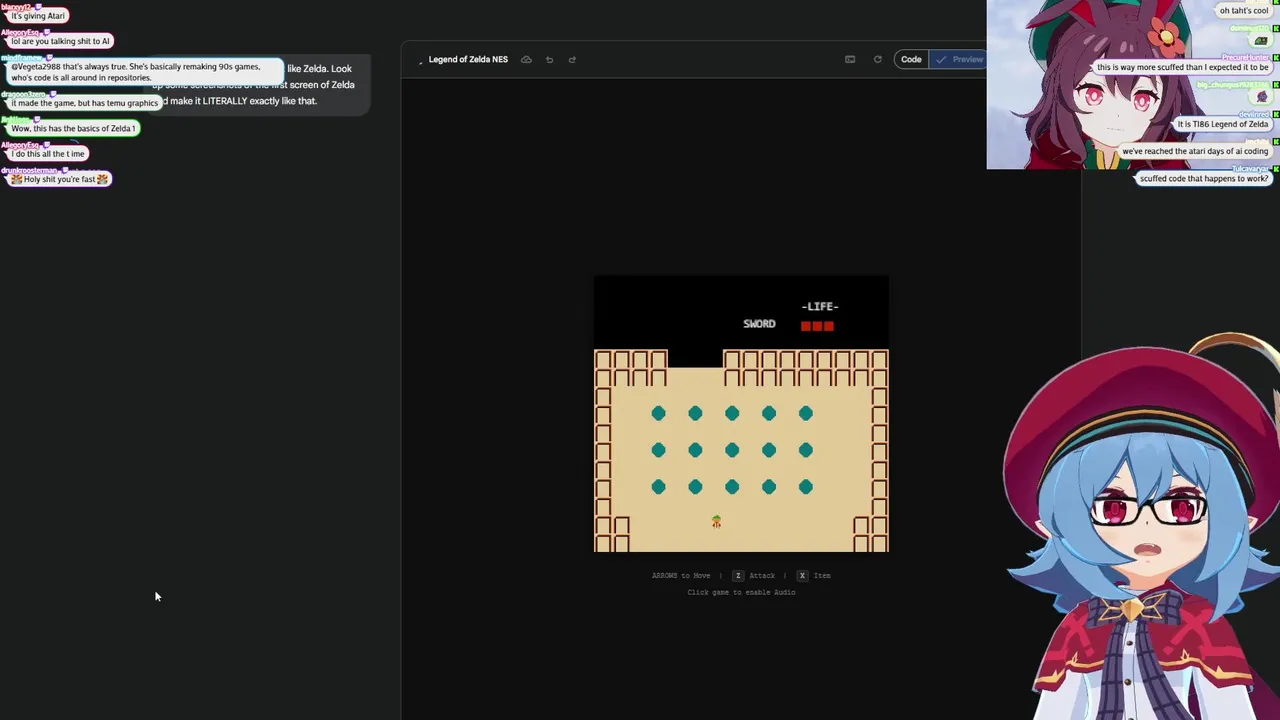
Task: Click the chat message 'lol are you talking shit to AI'
Action: (60, 41)
